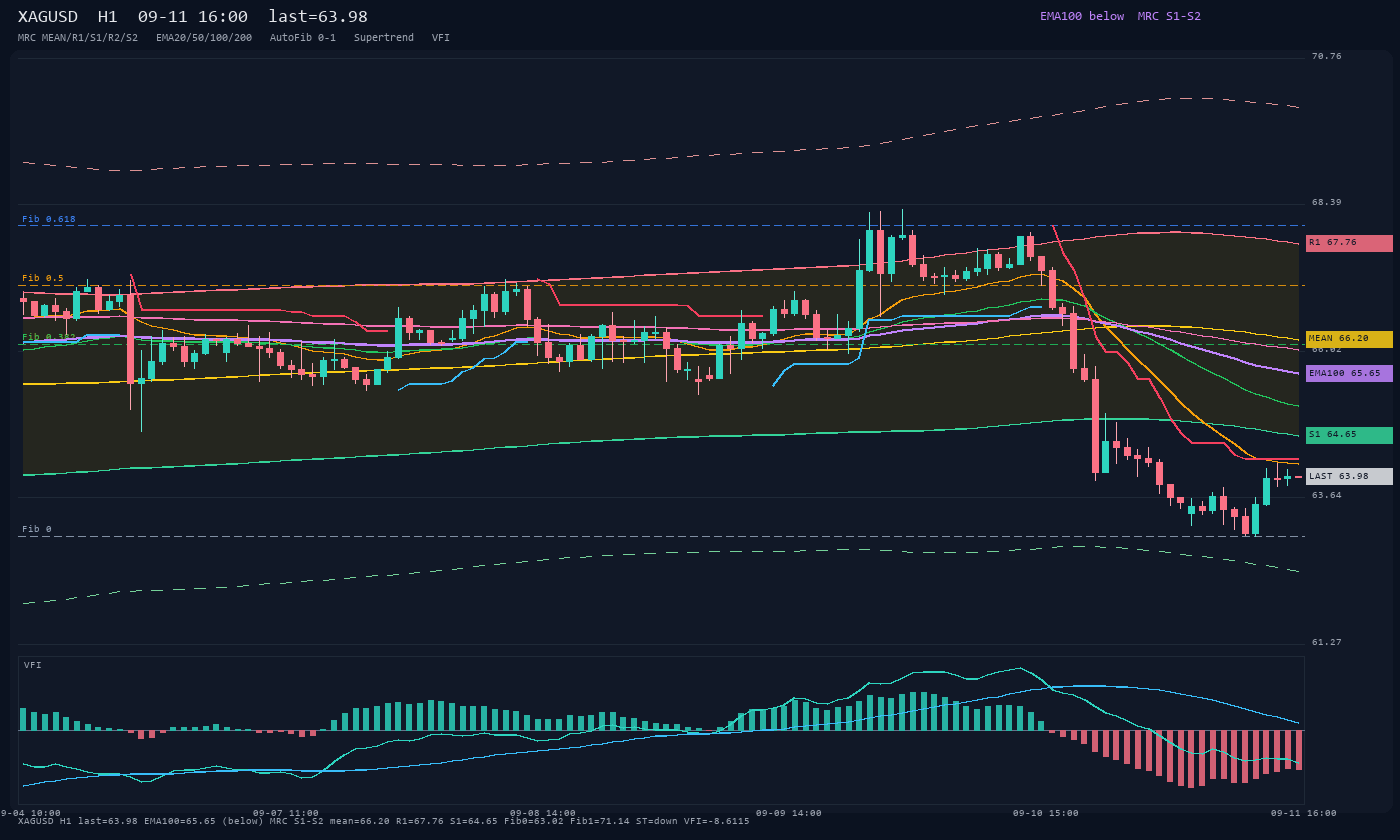This screenshot has width=1400, height=840.
Task: Click the green 'S1 64.65' price tag
Action: pyautogui.click(x=1349, y=435)
